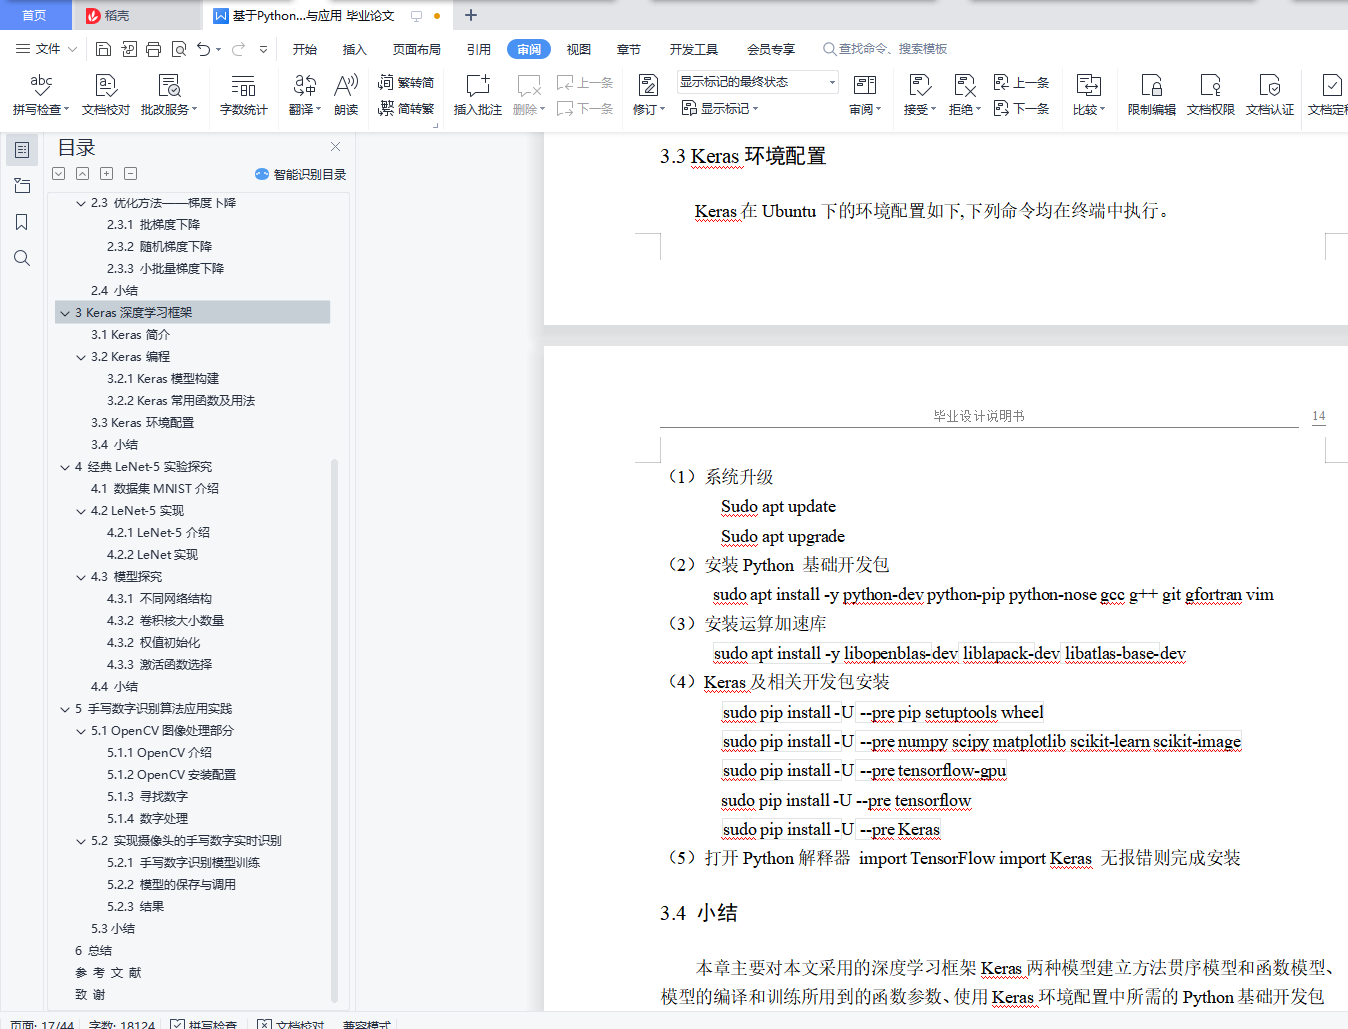Open the 比较 compare documents tool
The width and height of the screenshot is (1348, 1029).
click(x=1089, y=95)
